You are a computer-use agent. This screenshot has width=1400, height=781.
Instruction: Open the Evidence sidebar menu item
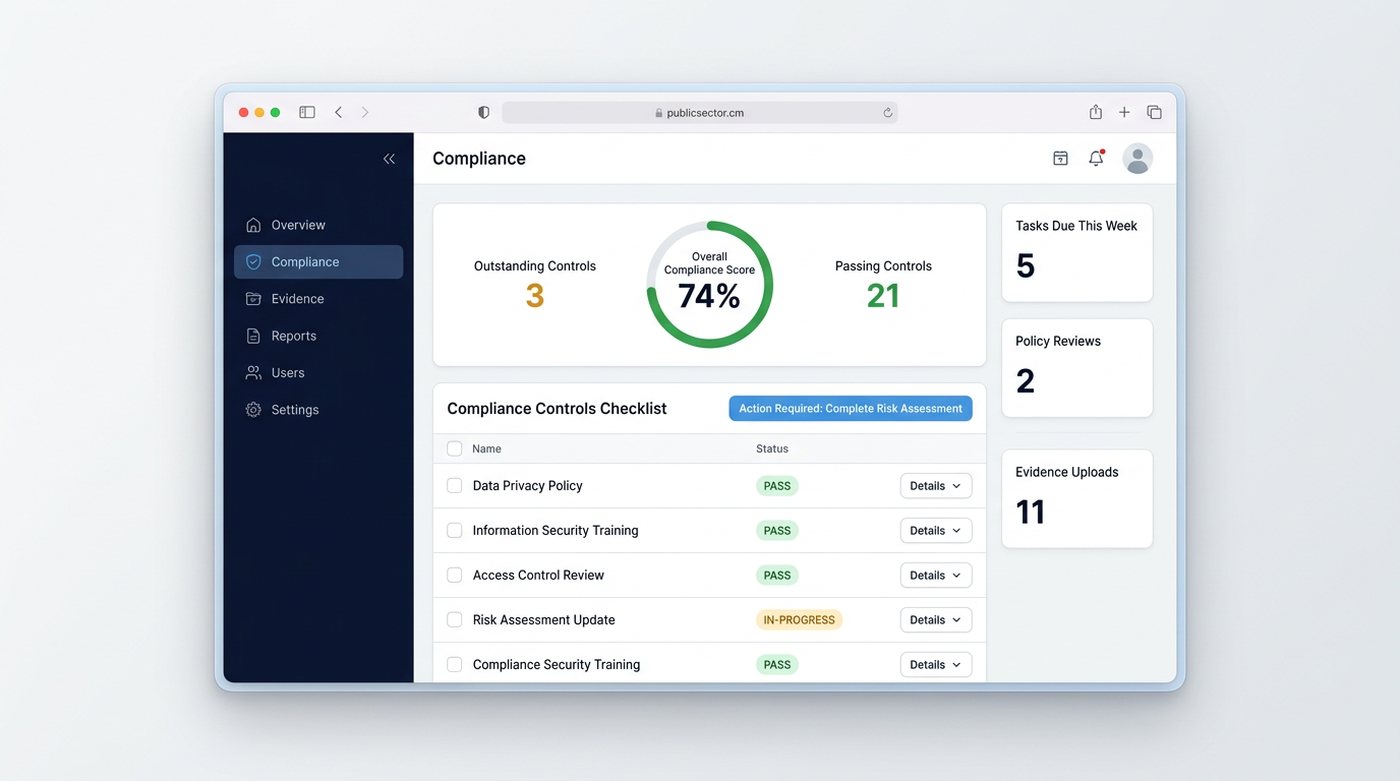point(319,299)
